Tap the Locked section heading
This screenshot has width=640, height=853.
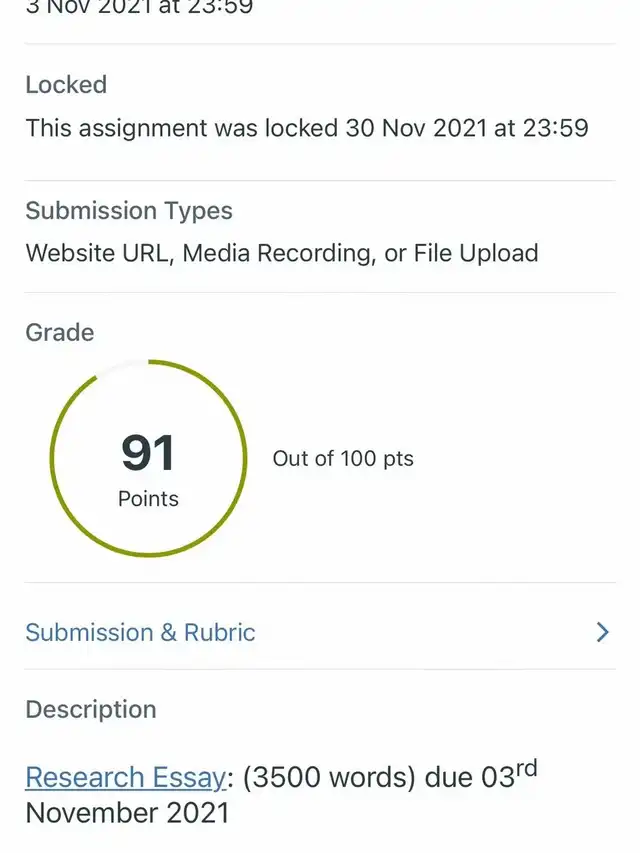coord(66,84)
